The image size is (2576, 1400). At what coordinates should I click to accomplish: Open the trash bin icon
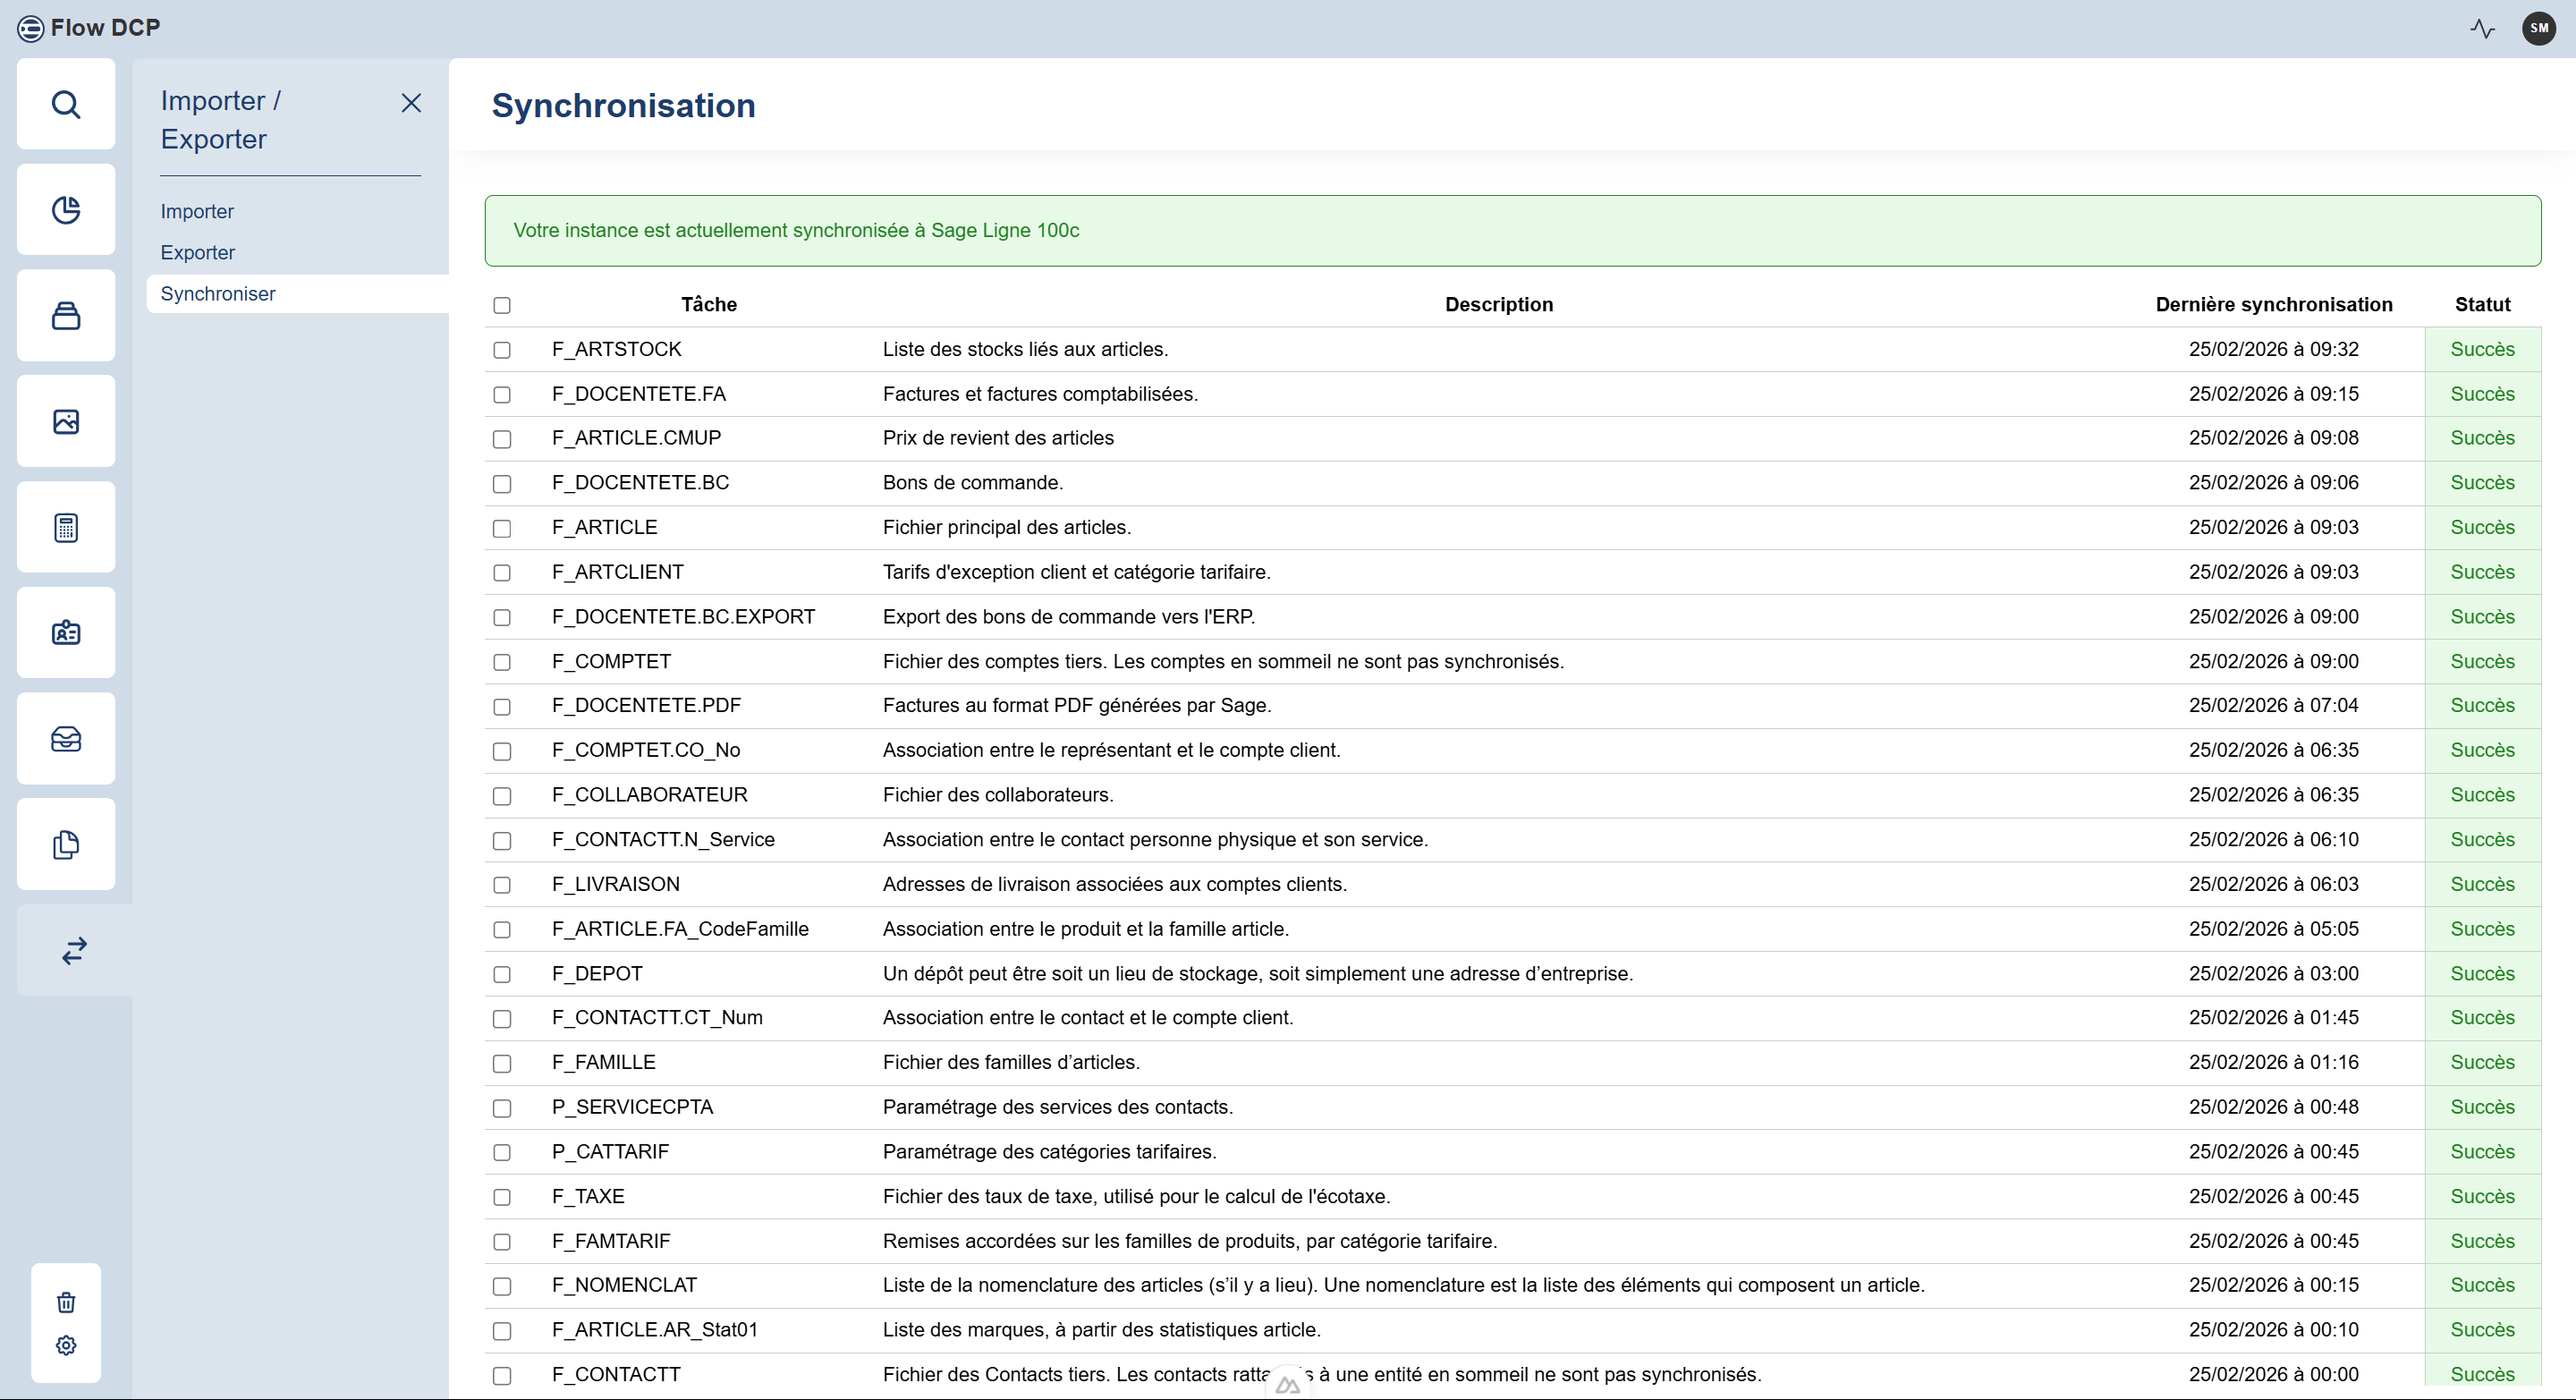pos(66,1302)
